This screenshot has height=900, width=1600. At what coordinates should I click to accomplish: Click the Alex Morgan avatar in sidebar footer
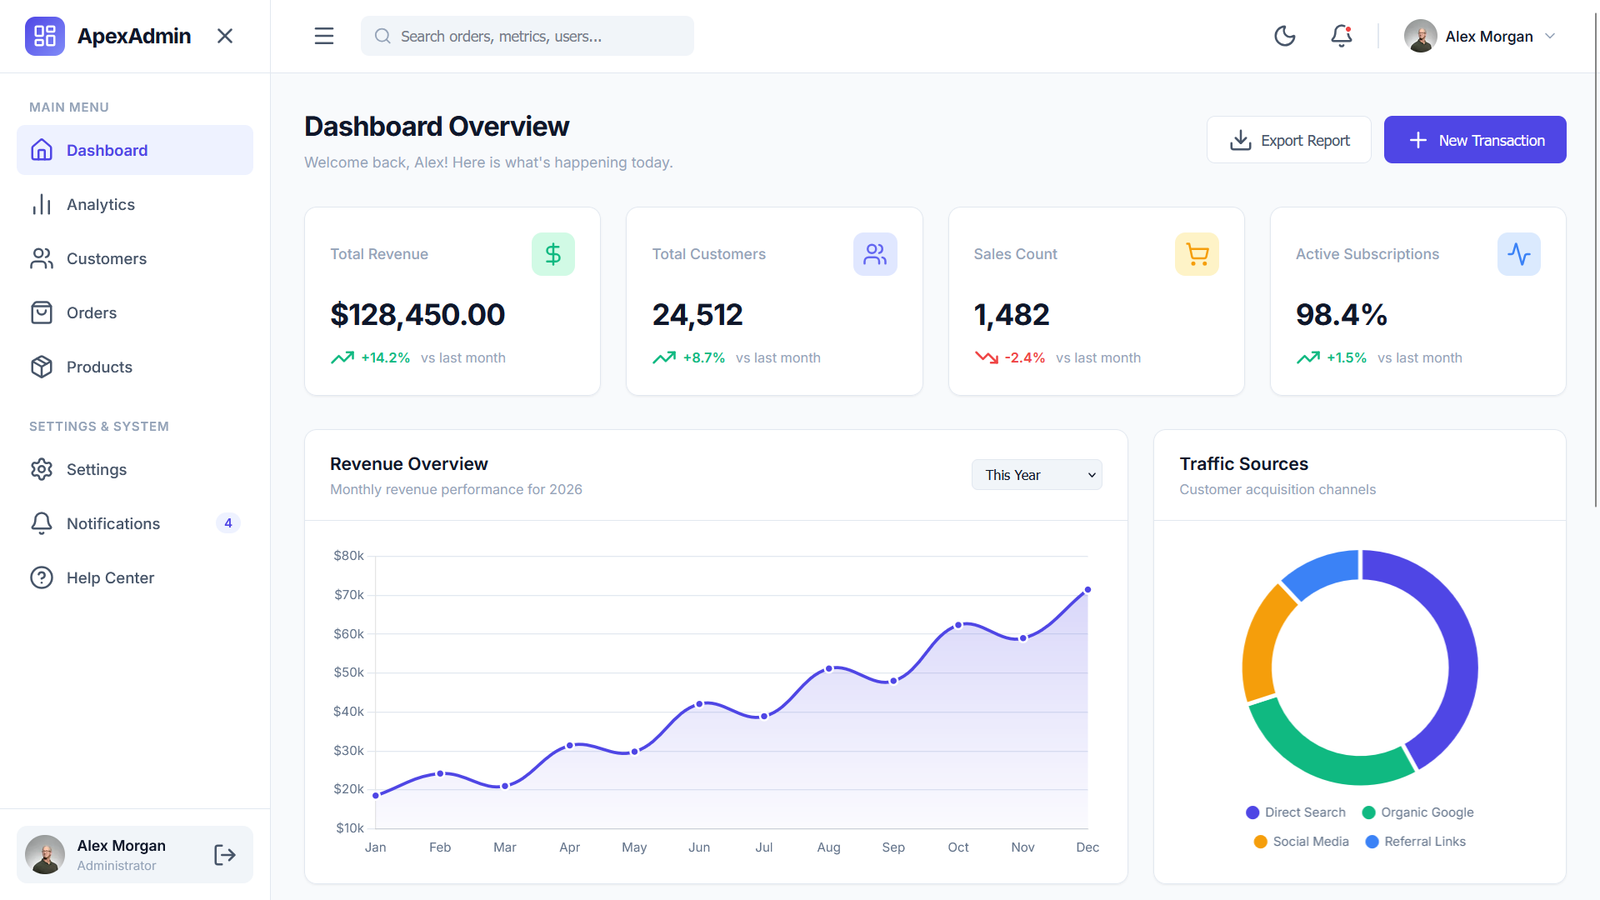(x=45, y=855)
